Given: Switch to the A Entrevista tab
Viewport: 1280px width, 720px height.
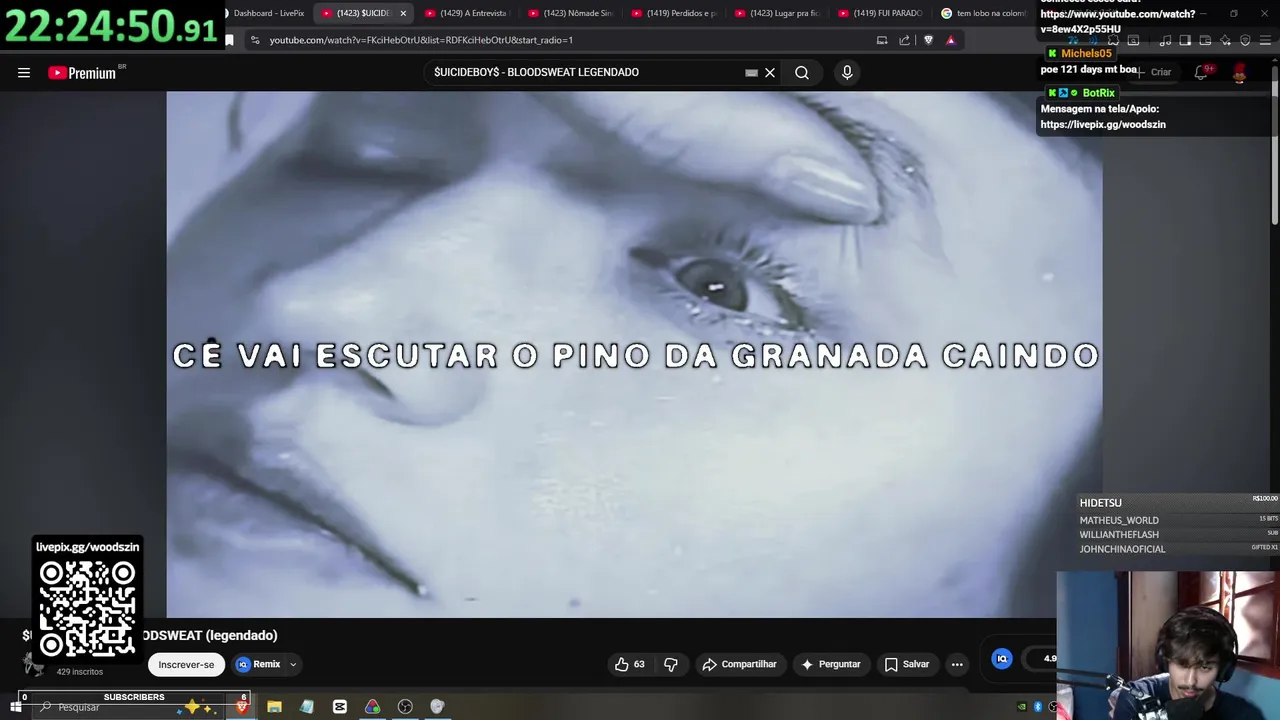Looking at the screenshot, I should pyautogui.click(x=468, y=13).
